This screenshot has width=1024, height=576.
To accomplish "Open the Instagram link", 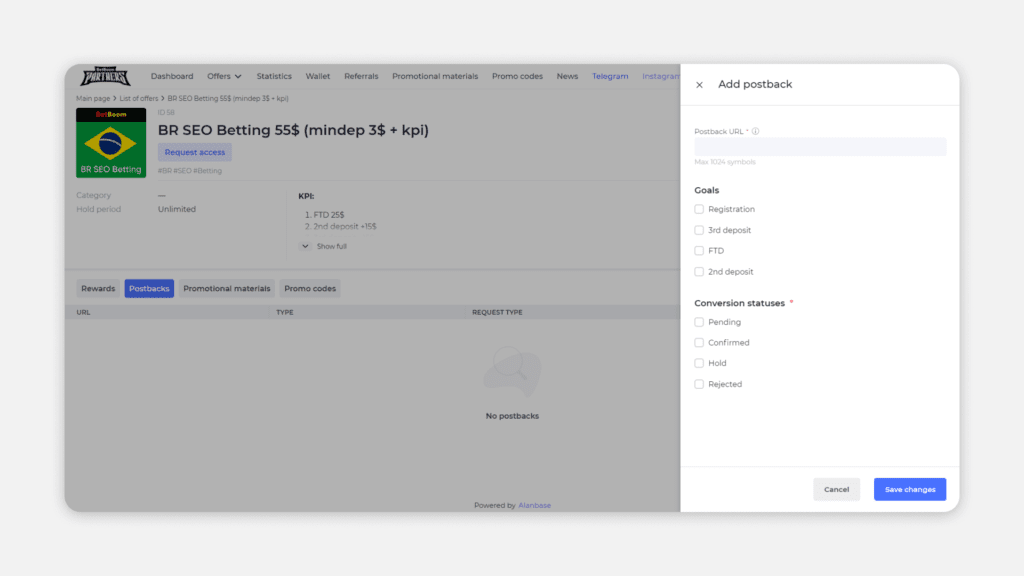I will click(661, 76).
